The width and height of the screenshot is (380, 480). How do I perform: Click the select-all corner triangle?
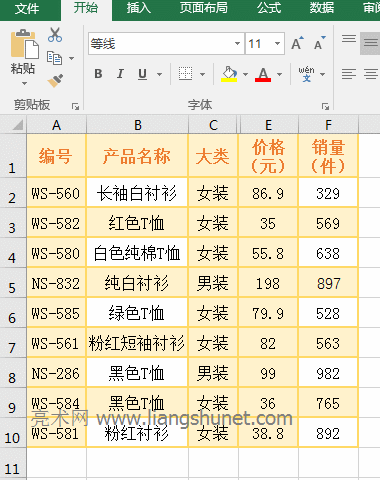(x=18, y=125)
